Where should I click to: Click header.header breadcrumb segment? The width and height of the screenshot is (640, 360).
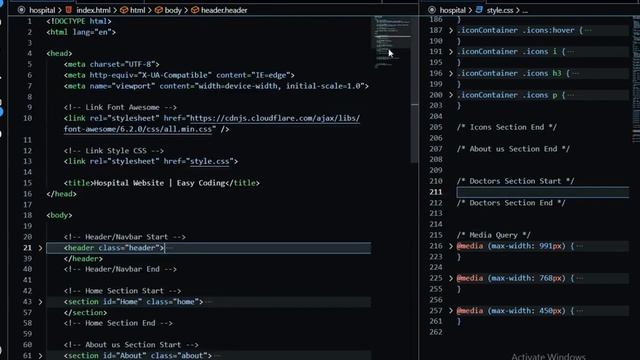coord(224,10)
